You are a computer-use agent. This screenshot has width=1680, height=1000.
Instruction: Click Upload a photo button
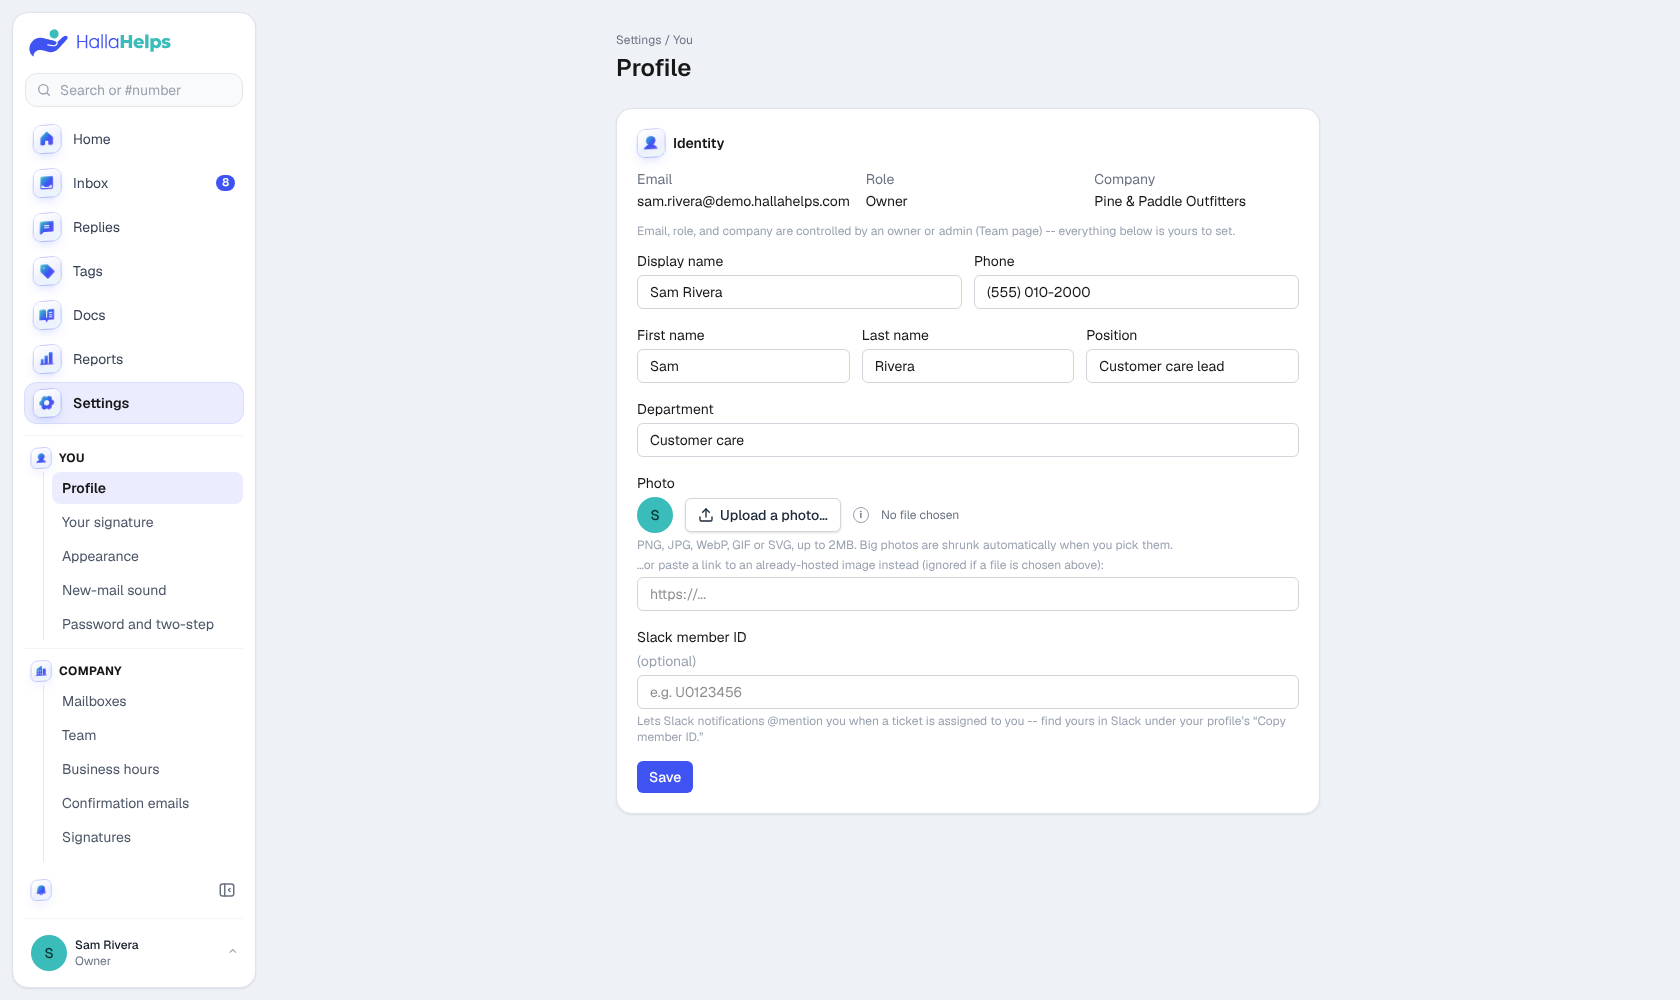pyautogui.click(x=763, y=515)
